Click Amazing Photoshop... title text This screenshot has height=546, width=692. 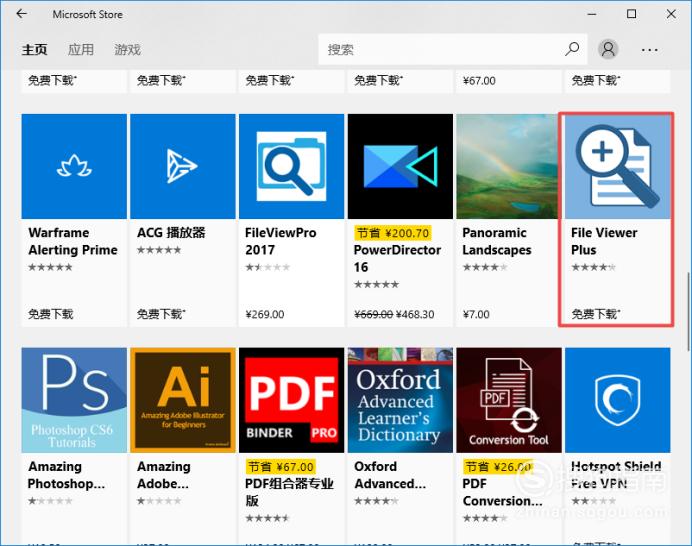pyautogui.click(x=66, y=475)
